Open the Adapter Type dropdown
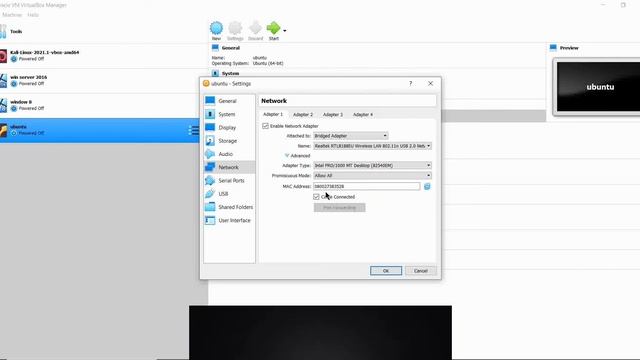The width and height of the screenshot is (640, 360). tap(372, 165)
